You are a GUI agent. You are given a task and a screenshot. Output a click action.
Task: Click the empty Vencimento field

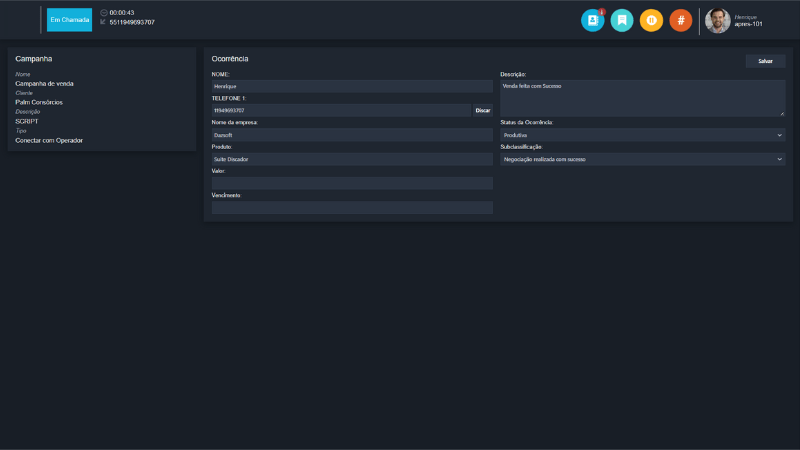point(352,207)
